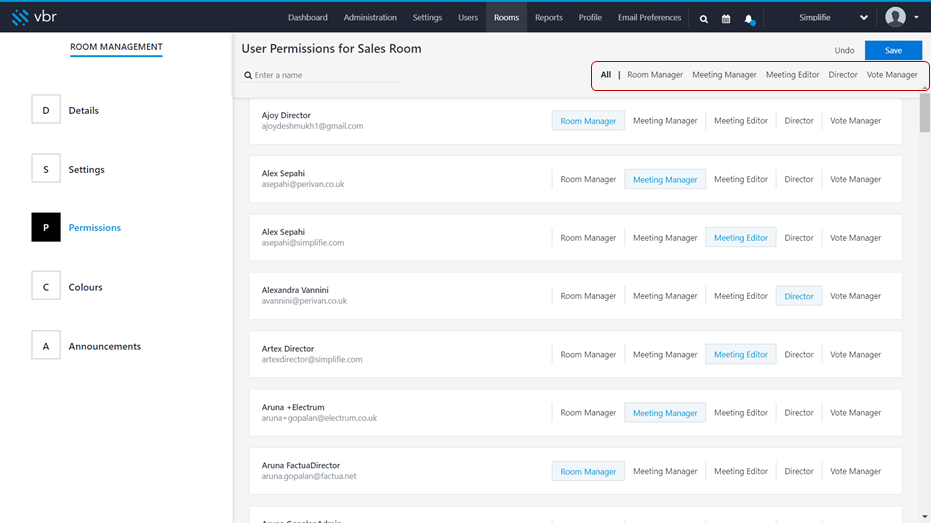This screenshot has width=931, height=523.
Task: Click email artexdirector@simplifie.com
Action: pyautogui.click(x=312, y=359)
